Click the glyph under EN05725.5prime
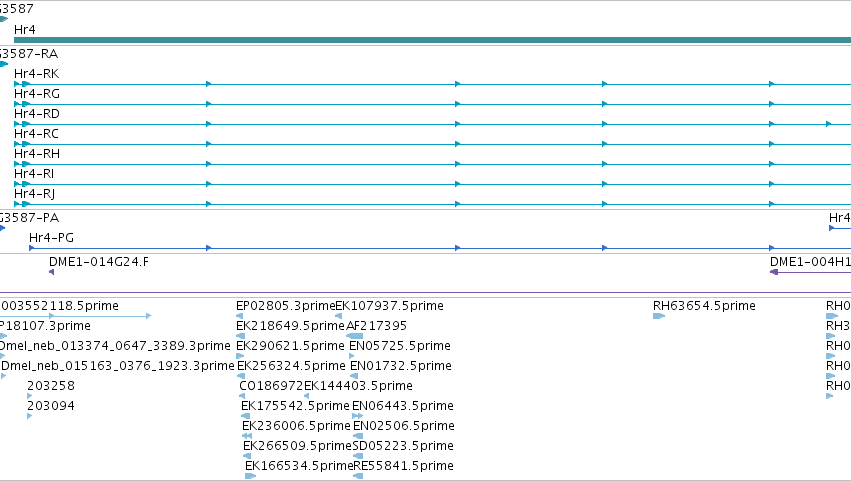Viewport: 851px width, 481px height. click(352, 356)
